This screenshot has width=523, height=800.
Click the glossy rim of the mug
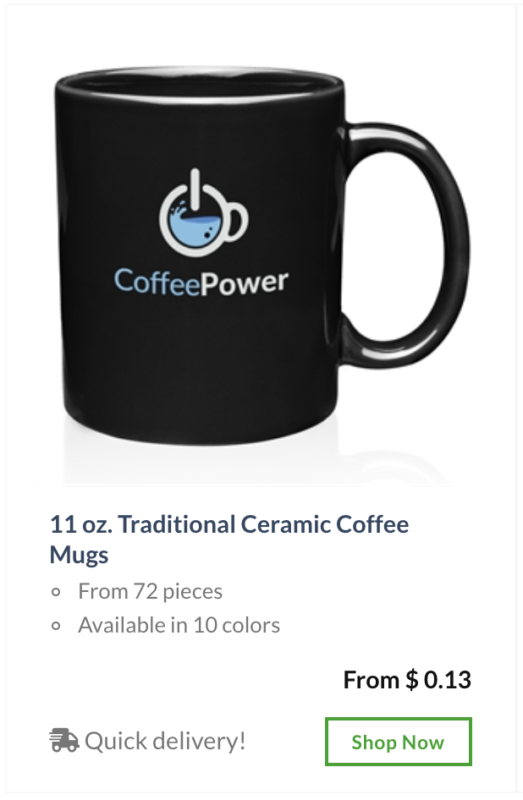(199, 86)
